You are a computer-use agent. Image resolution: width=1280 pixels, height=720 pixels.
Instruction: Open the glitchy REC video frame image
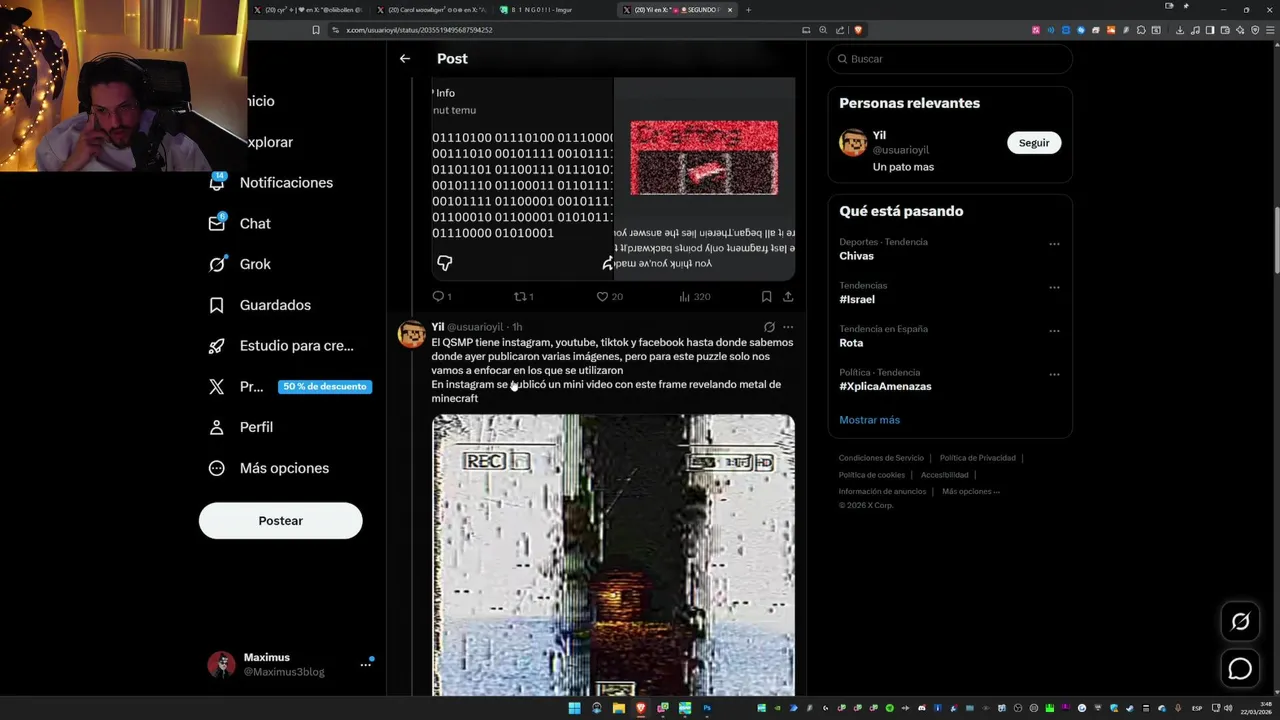(613, 555)
